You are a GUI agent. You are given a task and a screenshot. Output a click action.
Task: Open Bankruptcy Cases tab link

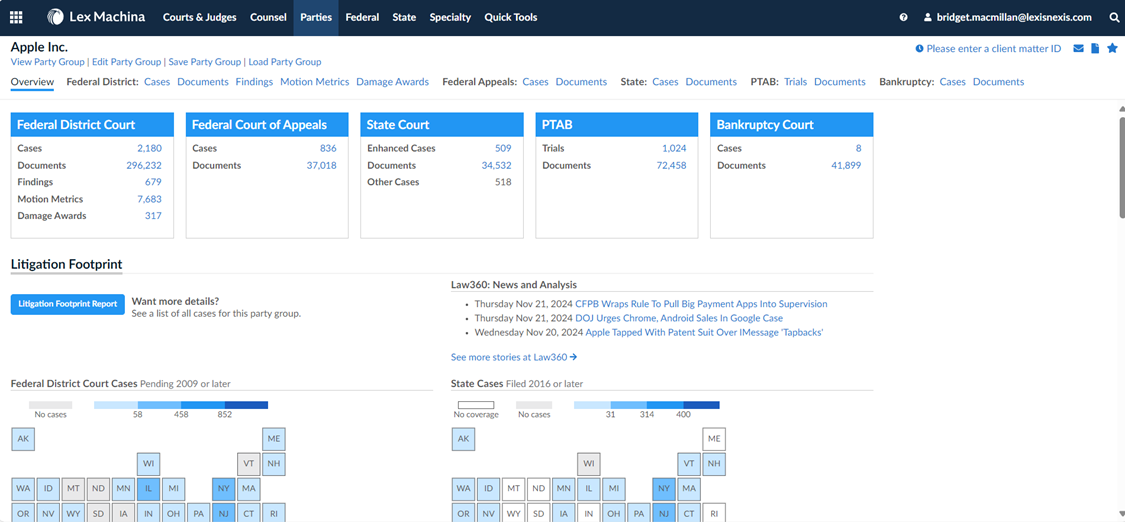click(x=953, y=82)
